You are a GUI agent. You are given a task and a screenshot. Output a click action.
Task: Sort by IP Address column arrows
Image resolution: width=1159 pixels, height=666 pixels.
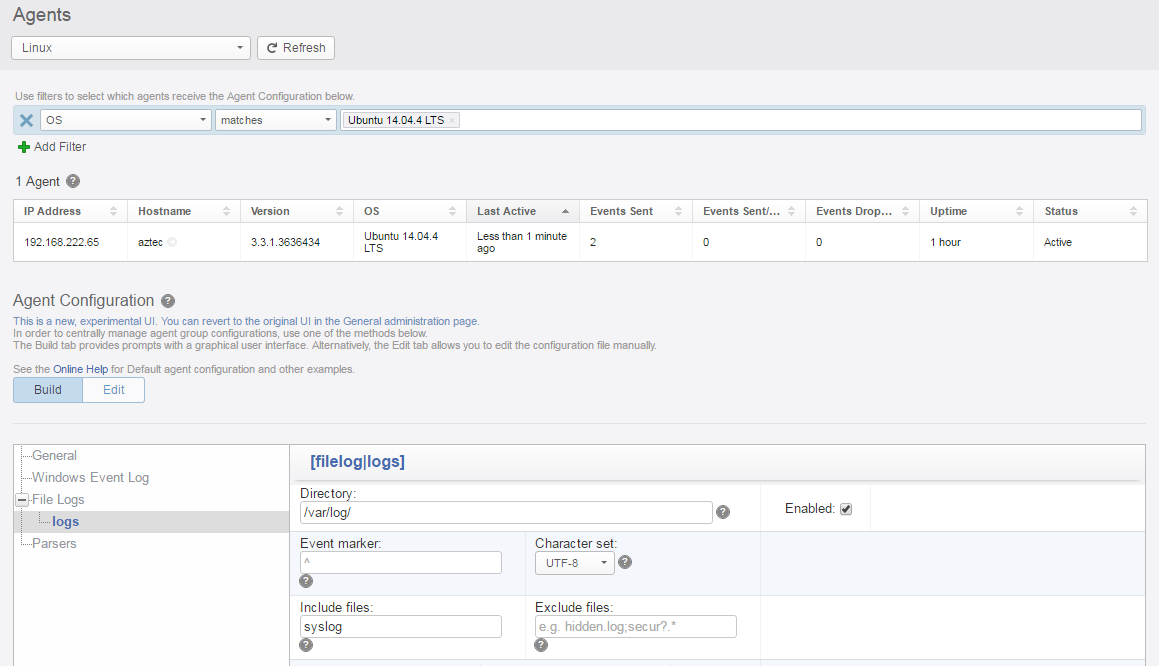(x=113, y=211)
